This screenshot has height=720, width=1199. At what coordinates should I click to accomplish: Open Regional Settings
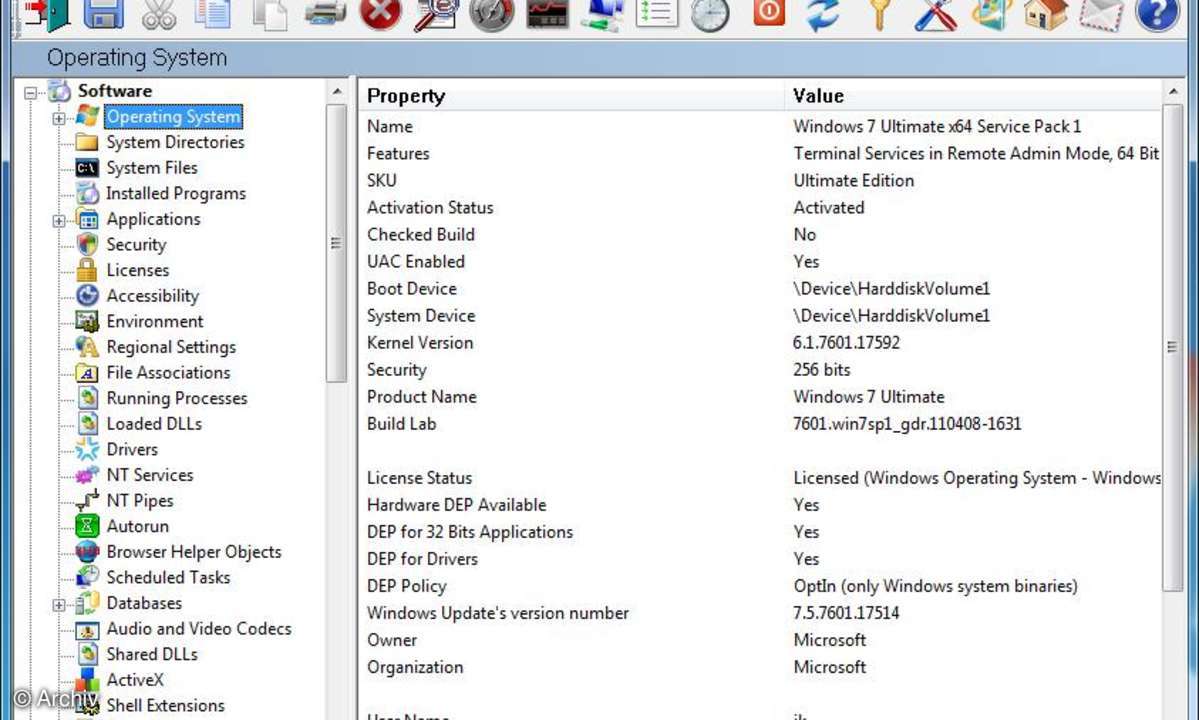[x=171, y=347]
